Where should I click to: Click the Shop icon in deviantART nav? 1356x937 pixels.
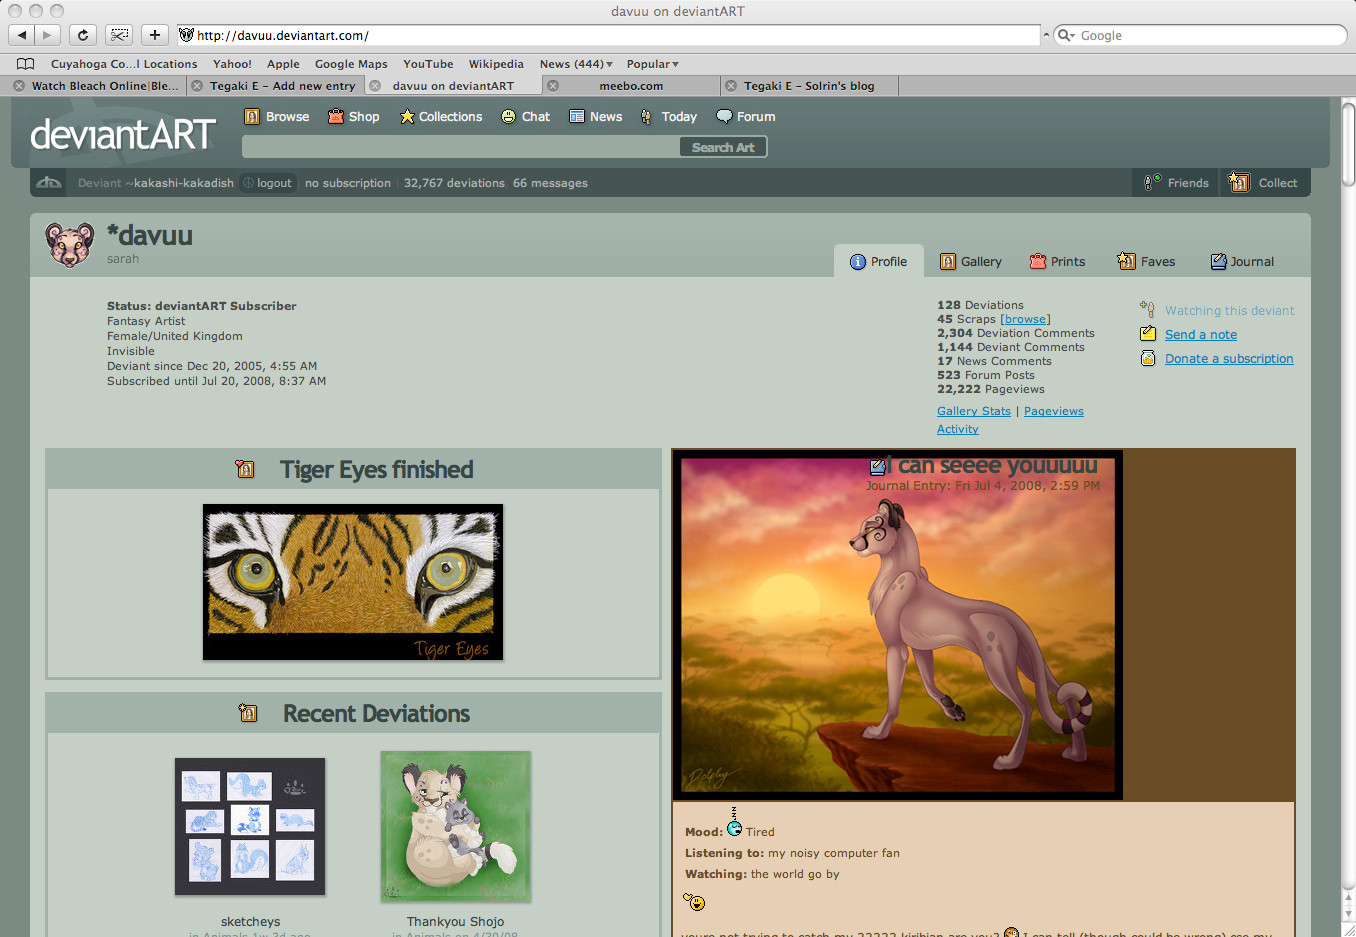coord(336,117)
